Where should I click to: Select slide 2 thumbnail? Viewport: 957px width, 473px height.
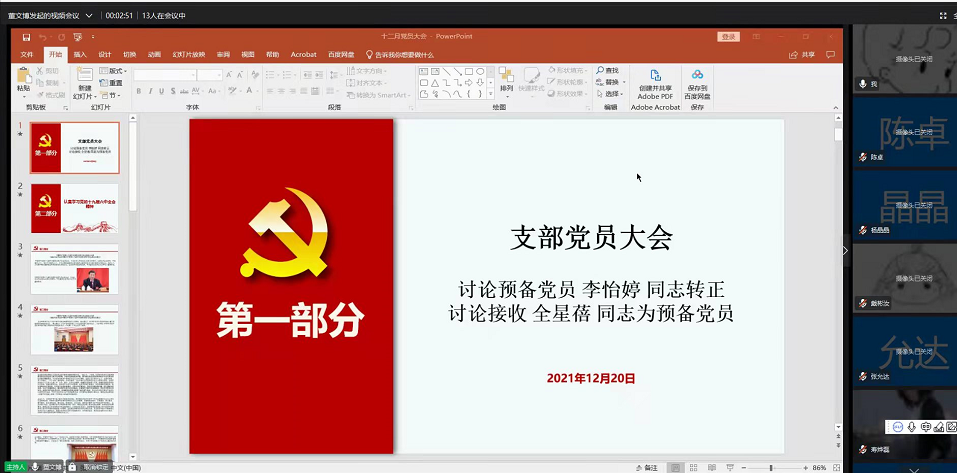pyautogui.click(x=75, y=208)
